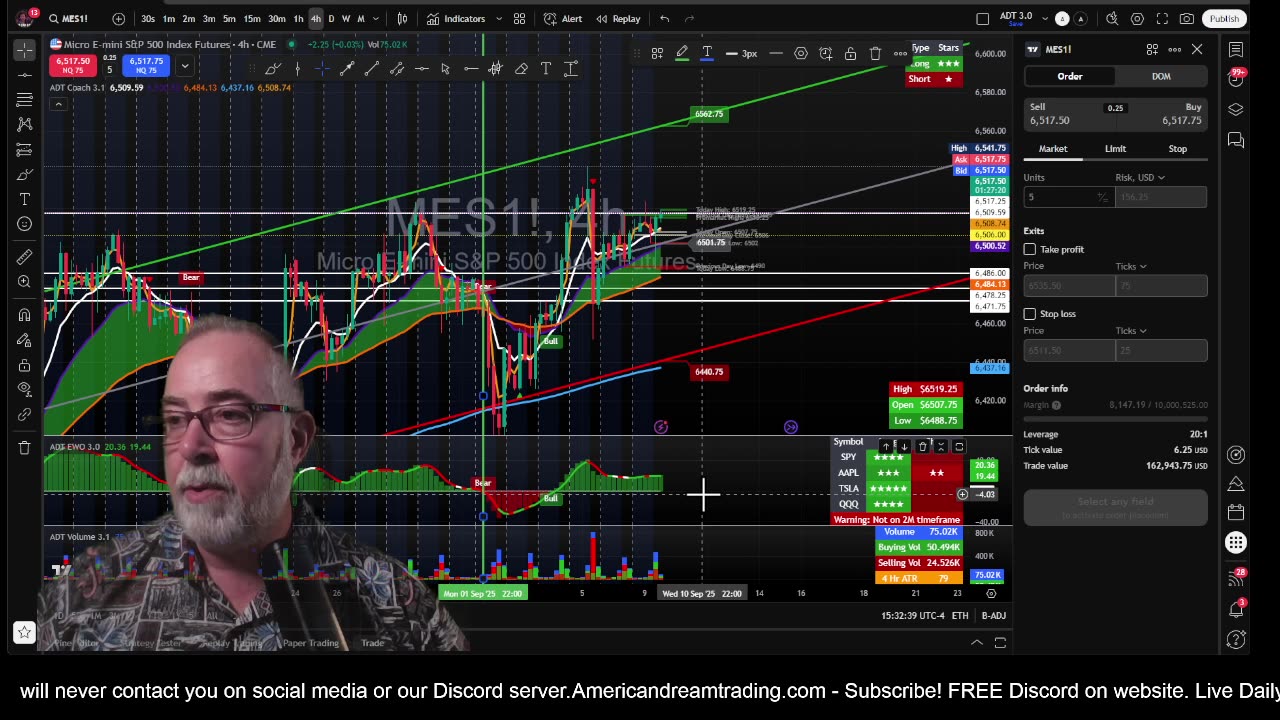Select the ruler measure tool in left sidebar
This screenshot has width=1280, height=720.
tap(25, 258)
